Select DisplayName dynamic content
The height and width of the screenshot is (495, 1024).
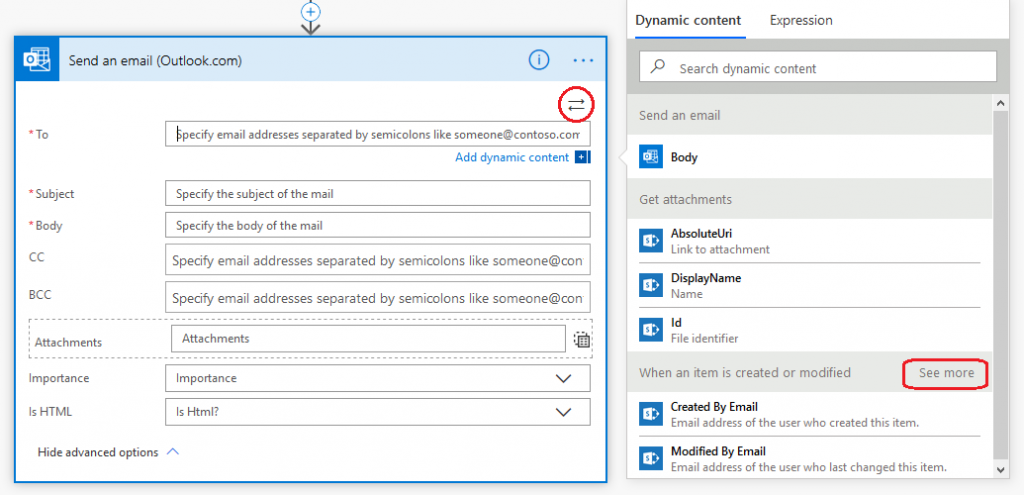click(x=810, y=285)
